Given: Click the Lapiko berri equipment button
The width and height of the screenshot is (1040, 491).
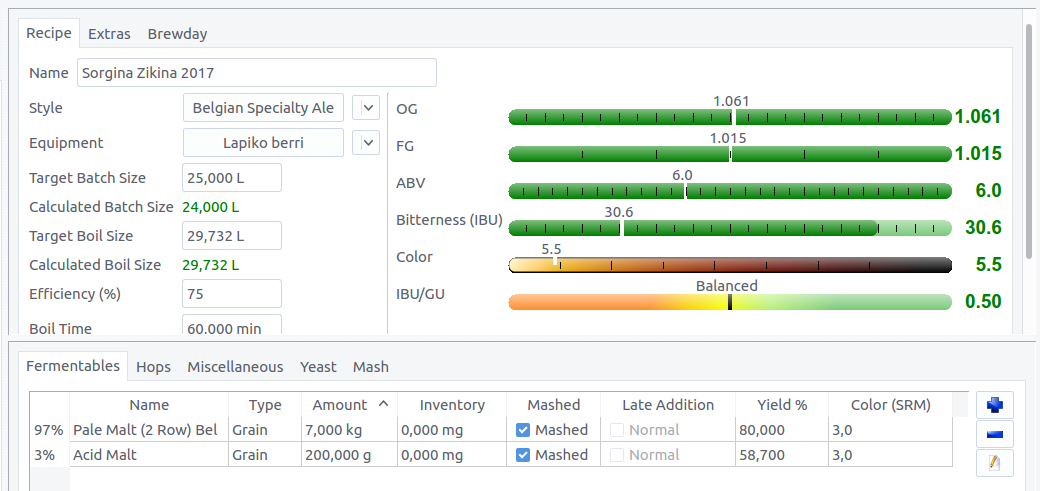Looking at the screenshot, I should (263, 143).
